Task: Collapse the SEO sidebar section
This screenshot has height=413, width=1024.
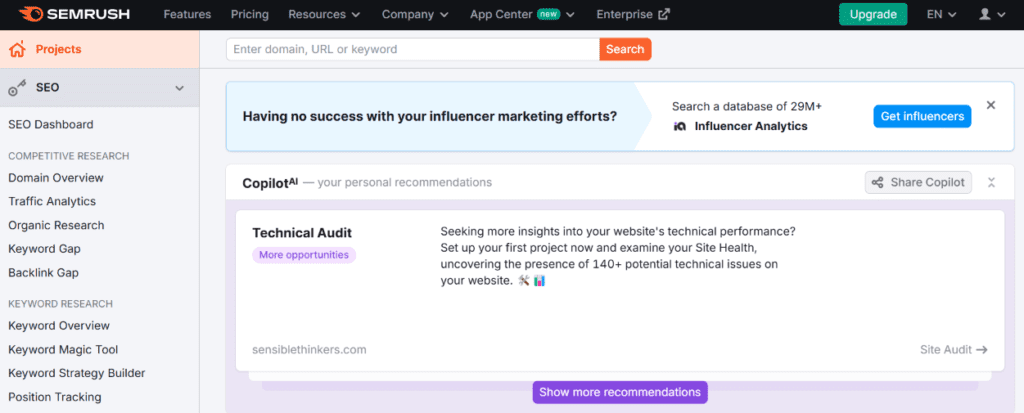Action: [180, 88]
